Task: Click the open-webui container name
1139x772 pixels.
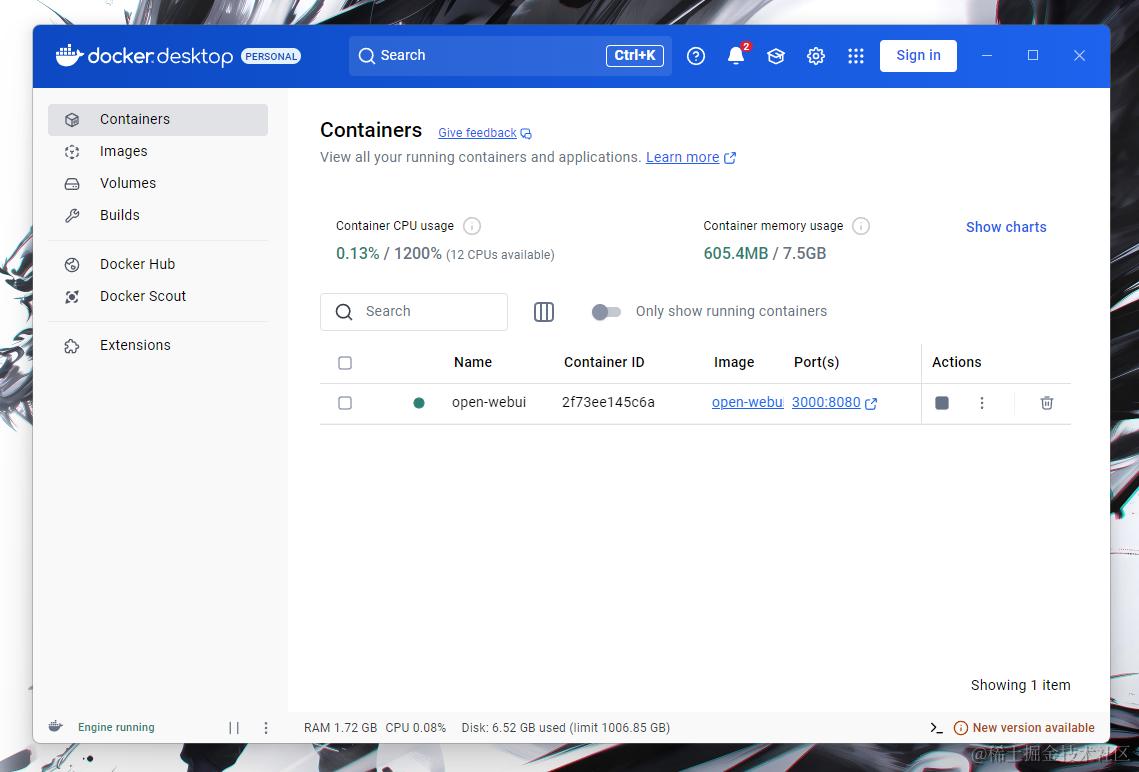Action: [x=488, y=402]
